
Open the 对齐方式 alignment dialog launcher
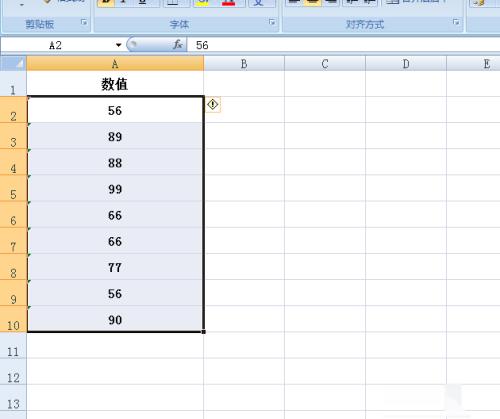pyautogui.click(x=456, y=23)
